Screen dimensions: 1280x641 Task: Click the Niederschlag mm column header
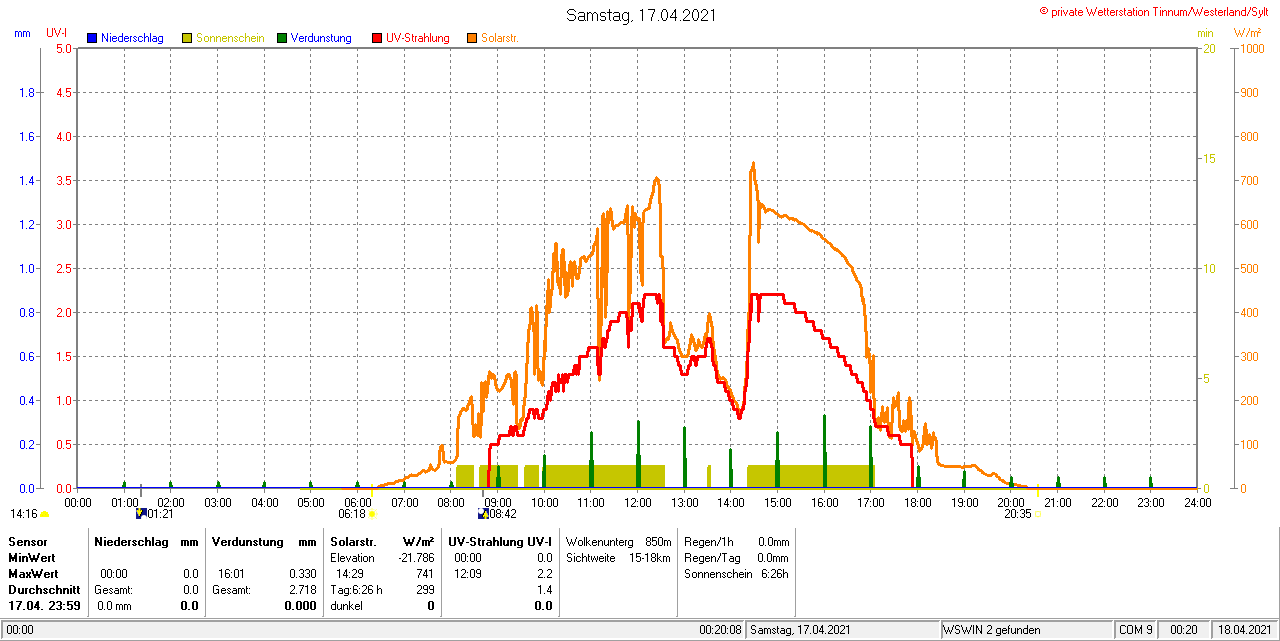146,541
